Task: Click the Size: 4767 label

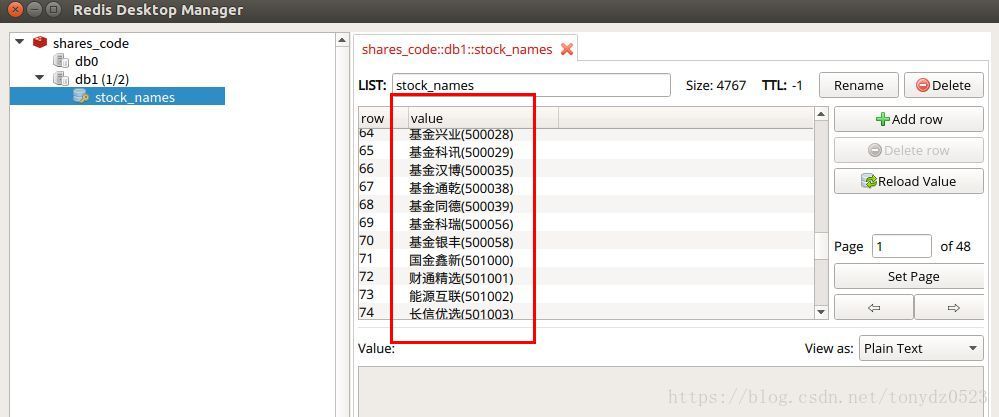Action: click(715, 85)
